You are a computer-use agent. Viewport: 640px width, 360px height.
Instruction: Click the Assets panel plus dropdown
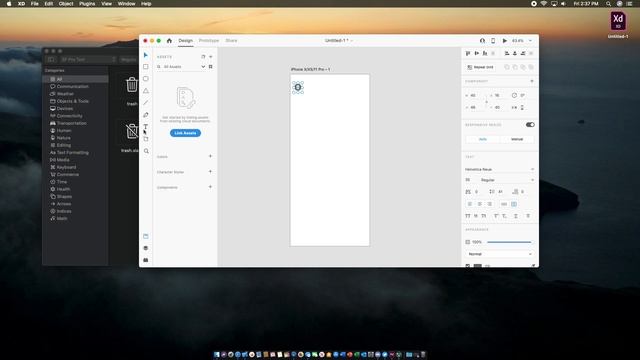click(x=211, y=57)
